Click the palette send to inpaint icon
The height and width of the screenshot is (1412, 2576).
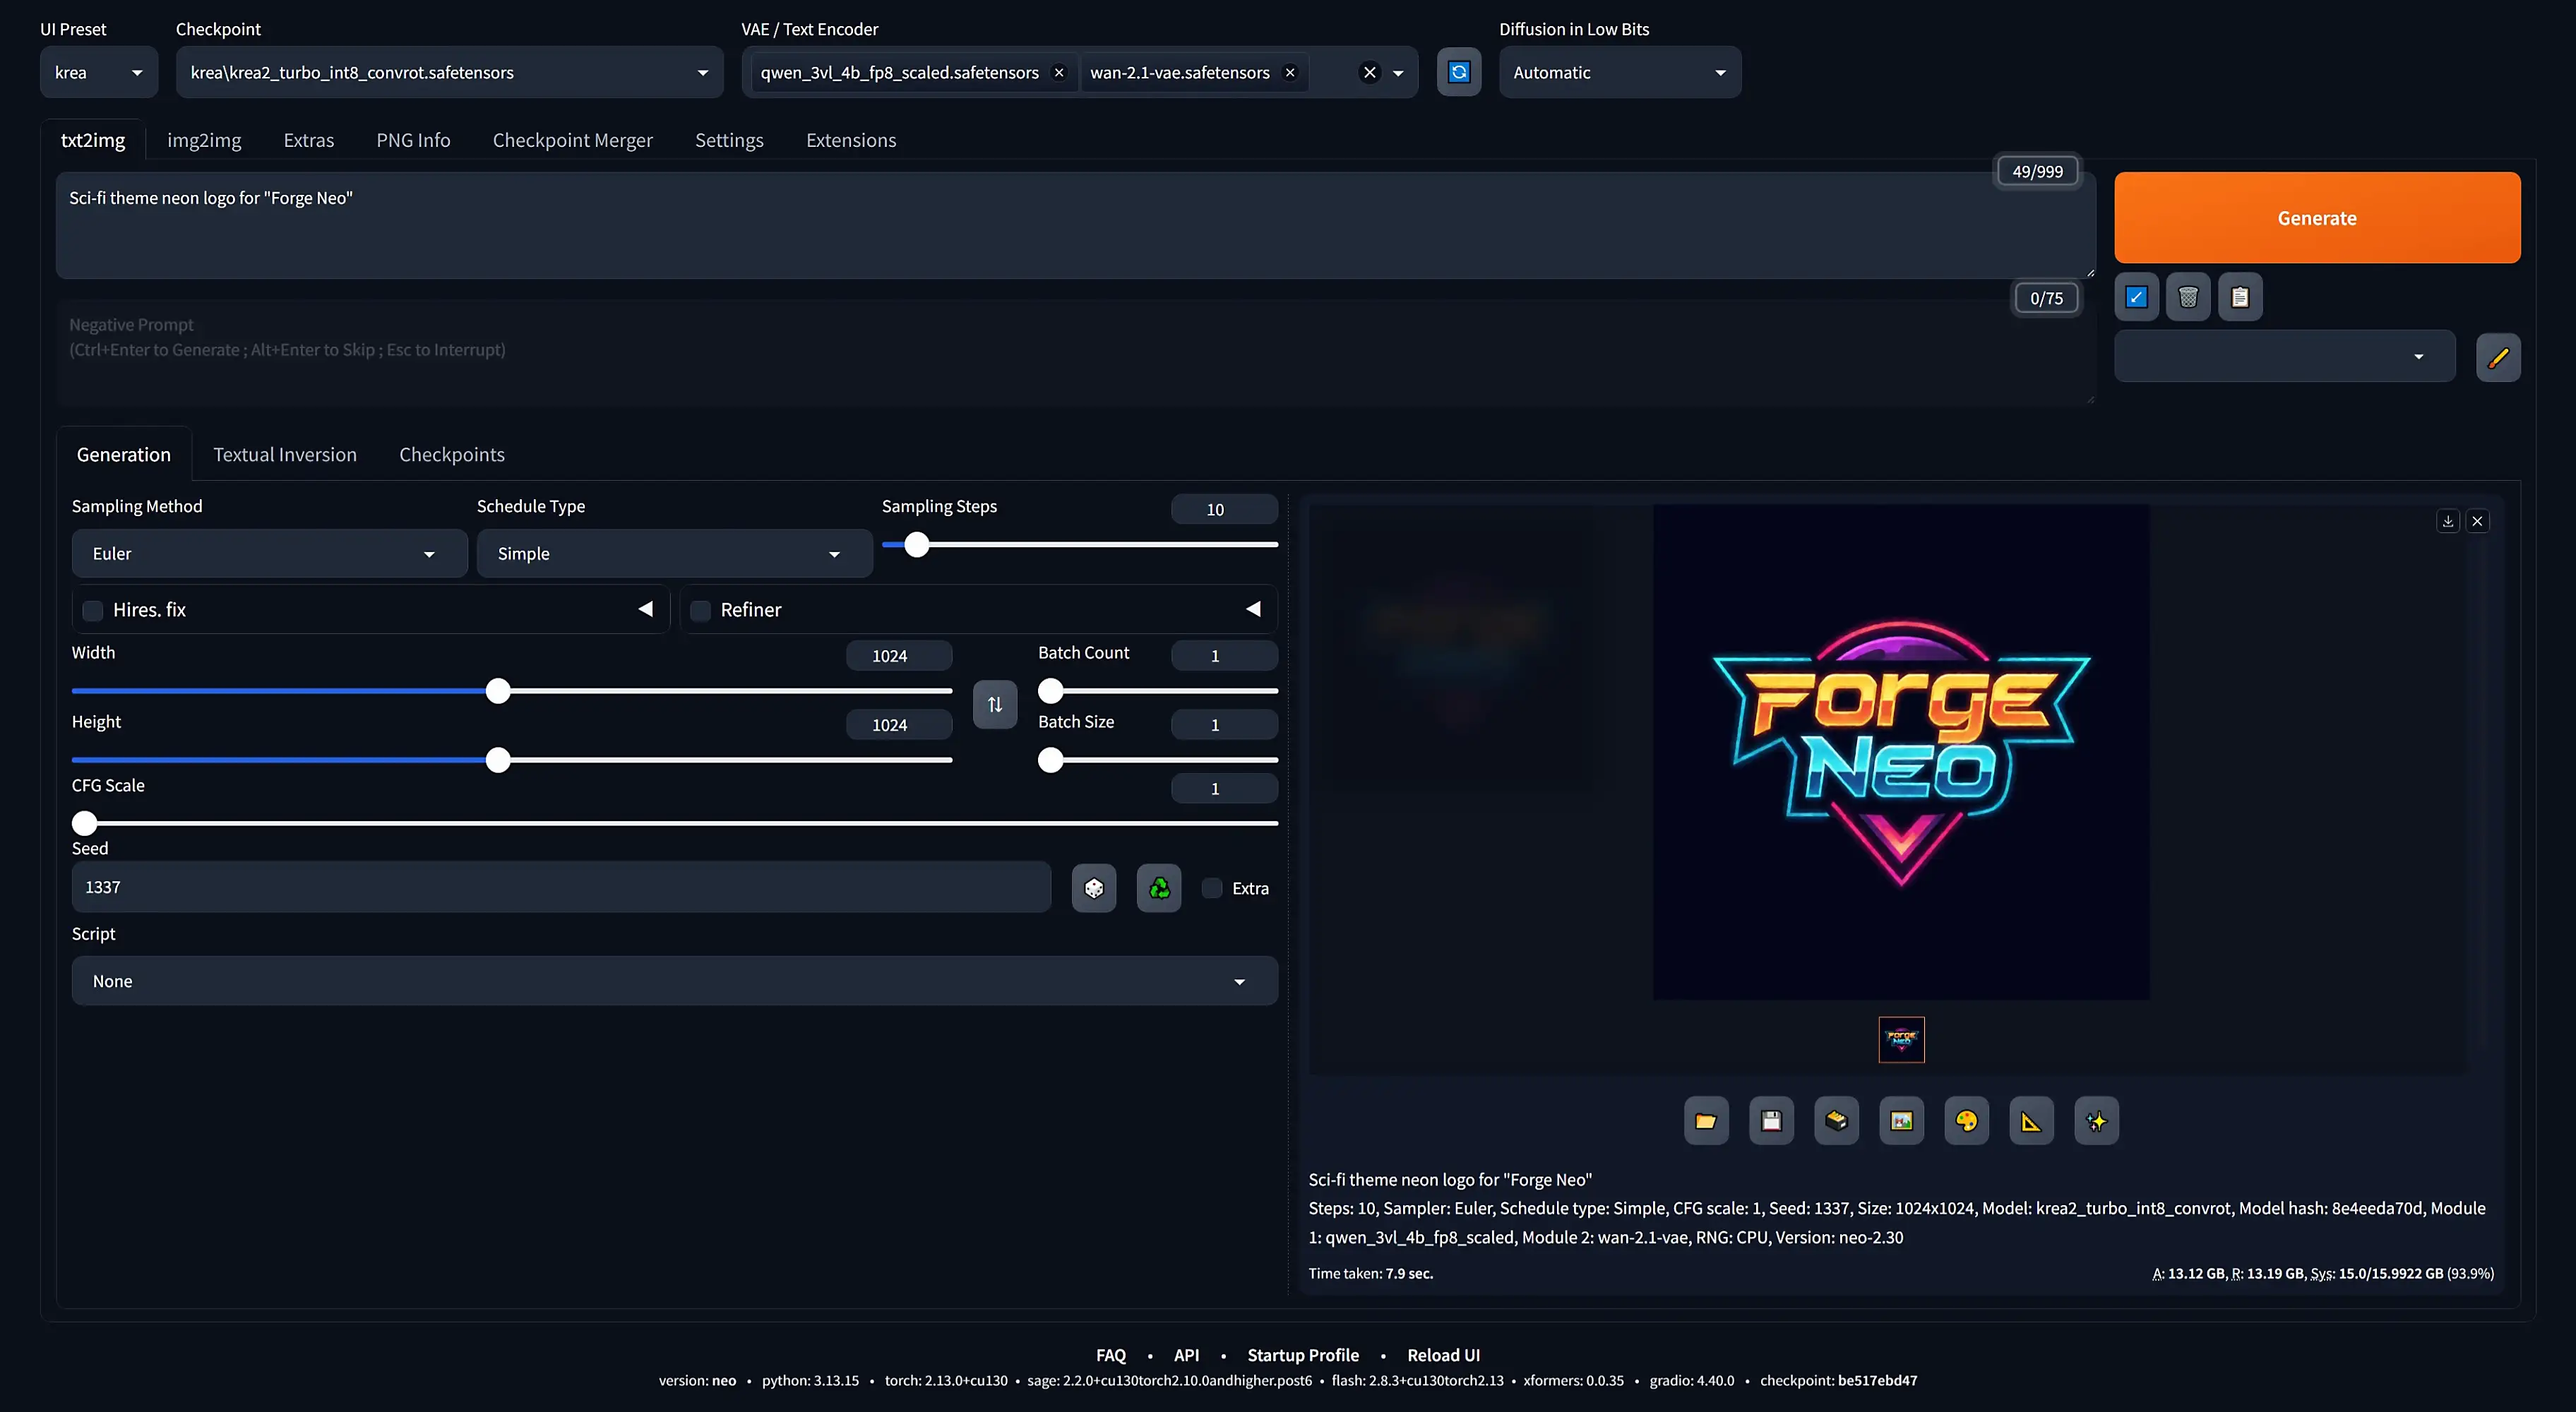coord(1966,1121)
